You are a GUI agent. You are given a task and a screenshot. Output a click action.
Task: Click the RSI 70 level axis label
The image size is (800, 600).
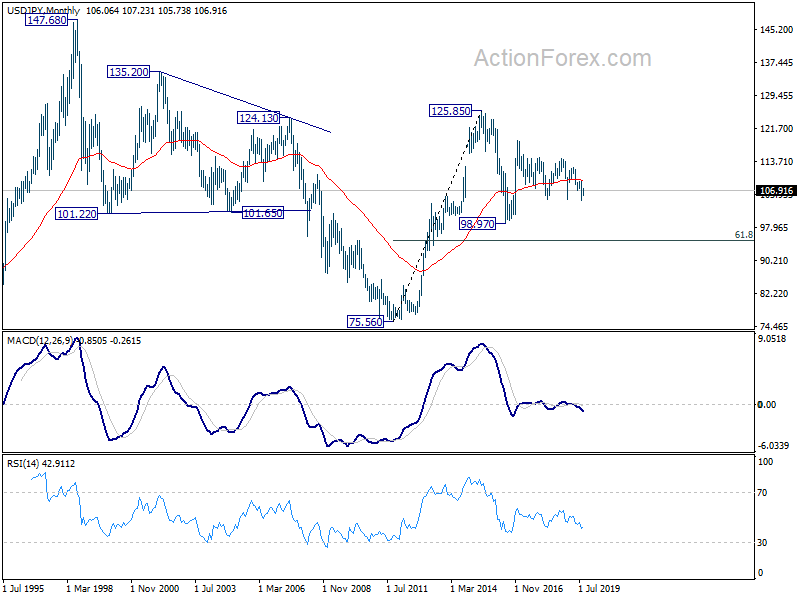pos(762,492)
